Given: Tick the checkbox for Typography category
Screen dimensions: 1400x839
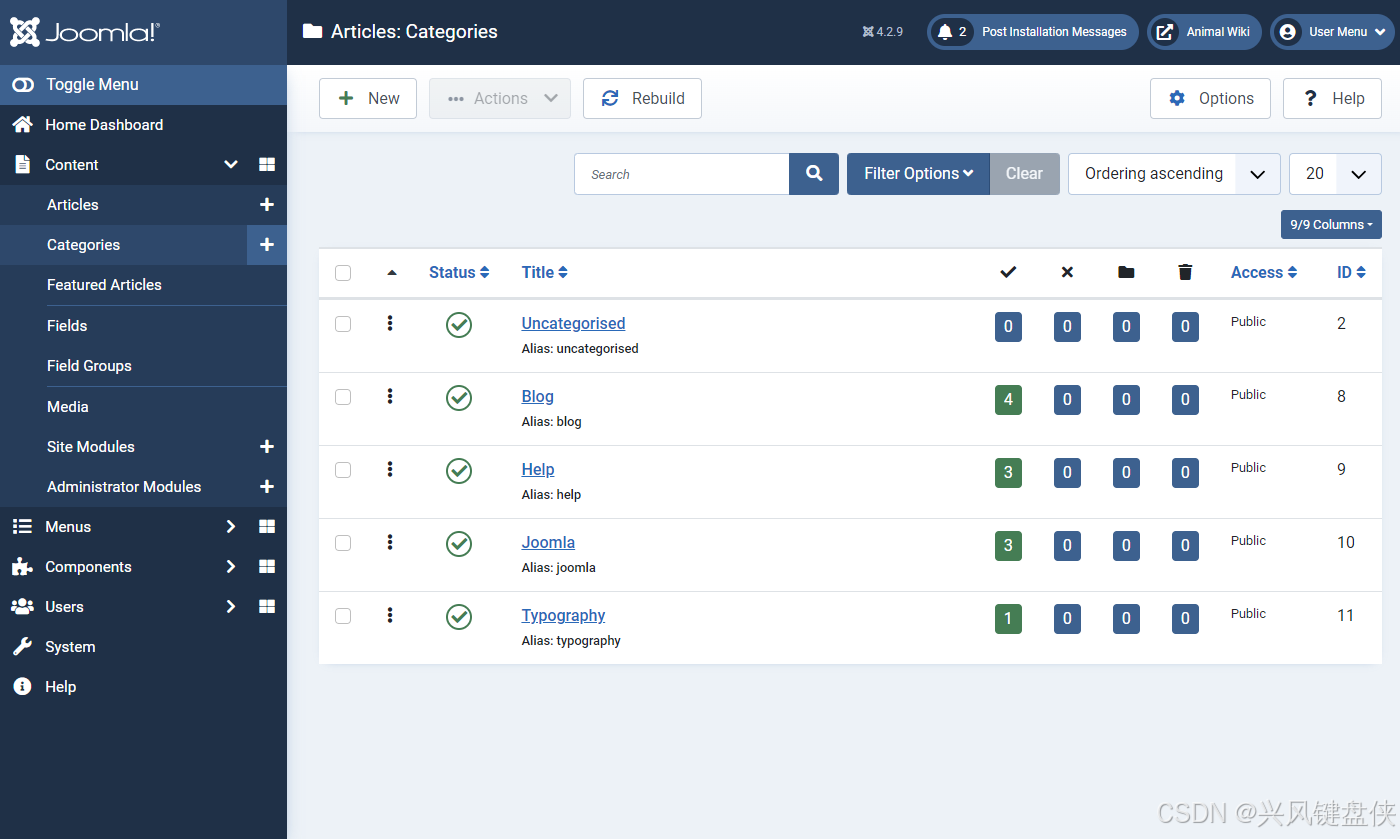Looking at the screenshot, I should point(343,616).
